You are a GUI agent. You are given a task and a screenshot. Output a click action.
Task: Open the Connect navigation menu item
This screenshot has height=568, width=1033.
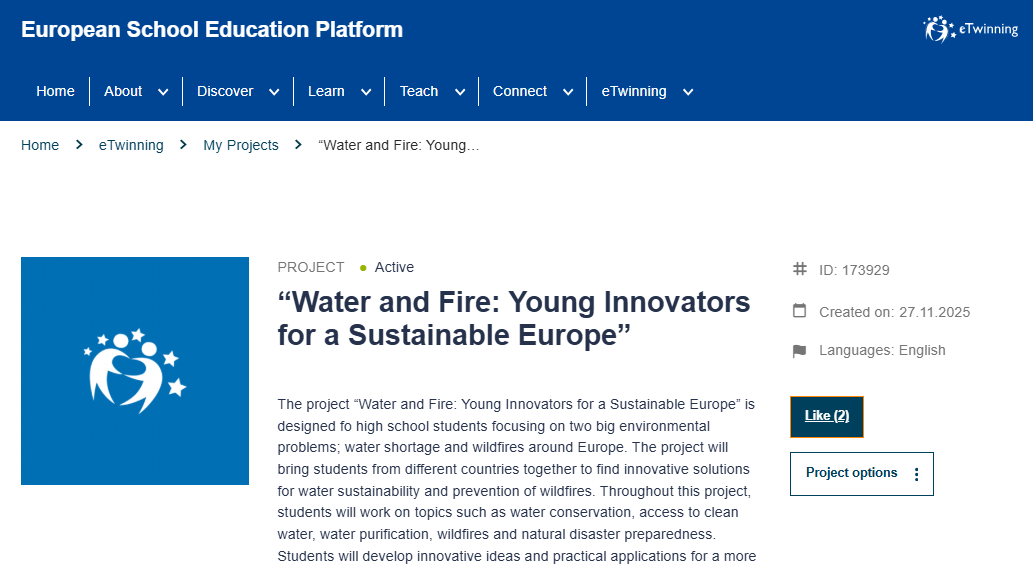[520, 91]
